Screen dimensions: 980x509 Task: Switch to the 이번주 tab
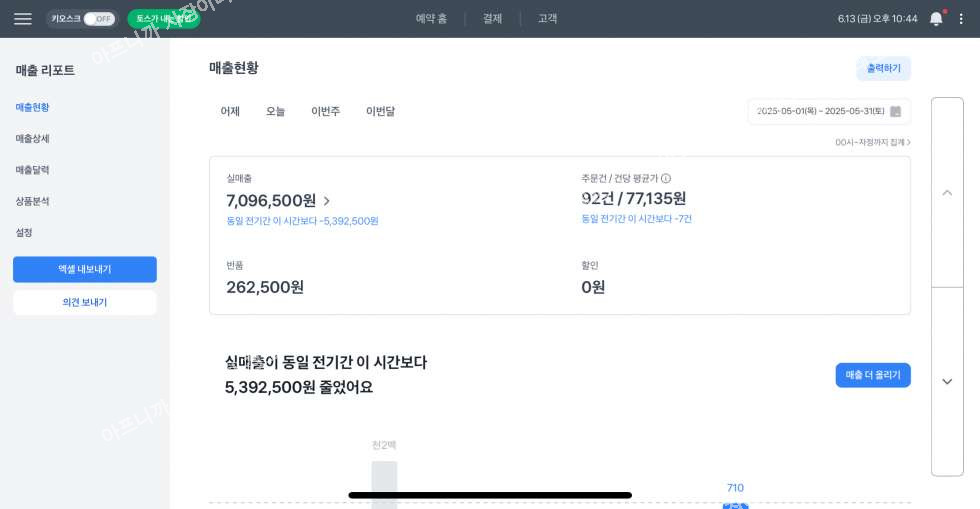[x=325, y=111]
